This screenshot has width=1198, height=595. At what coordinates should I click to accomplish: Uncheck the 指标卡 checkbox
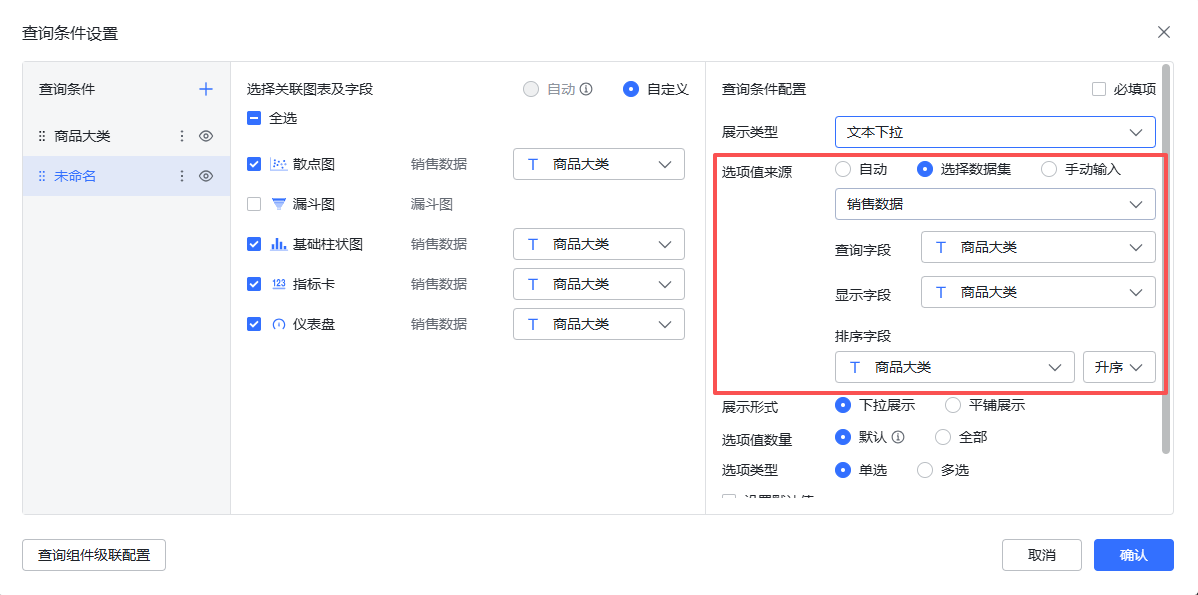pyautogui.click(x=254, y=284)
